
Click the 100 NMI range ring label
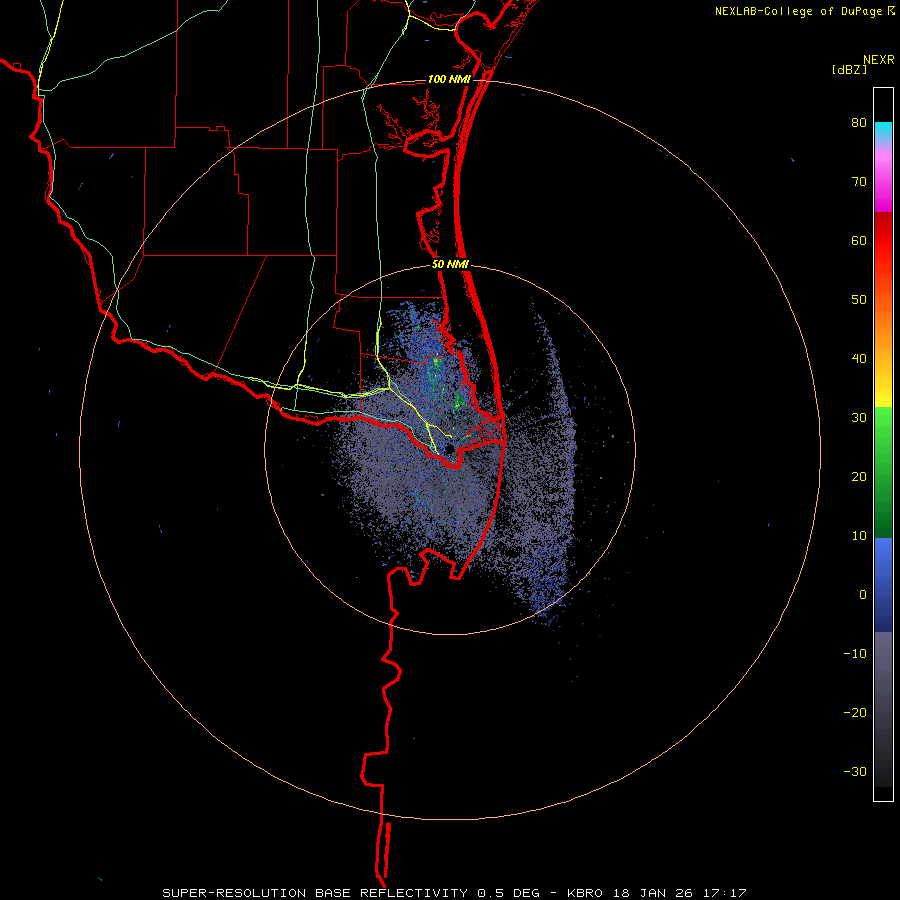[x=449, y=79]
